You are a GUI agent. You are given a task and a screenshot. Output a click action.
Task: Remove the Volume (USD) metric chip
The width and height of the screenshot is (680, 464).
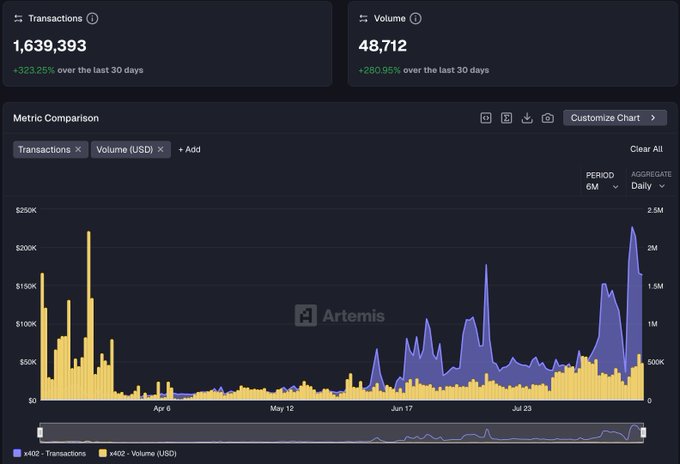pyautogui.click(x=160, y=149)
